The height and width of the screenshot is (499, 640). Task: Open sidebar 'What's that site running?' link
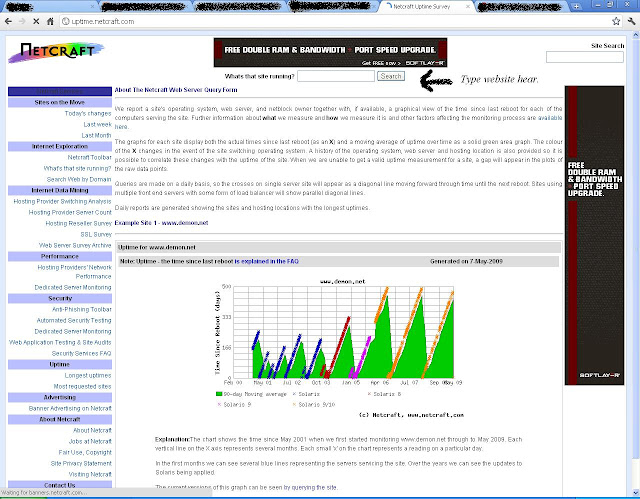[77, 169]
